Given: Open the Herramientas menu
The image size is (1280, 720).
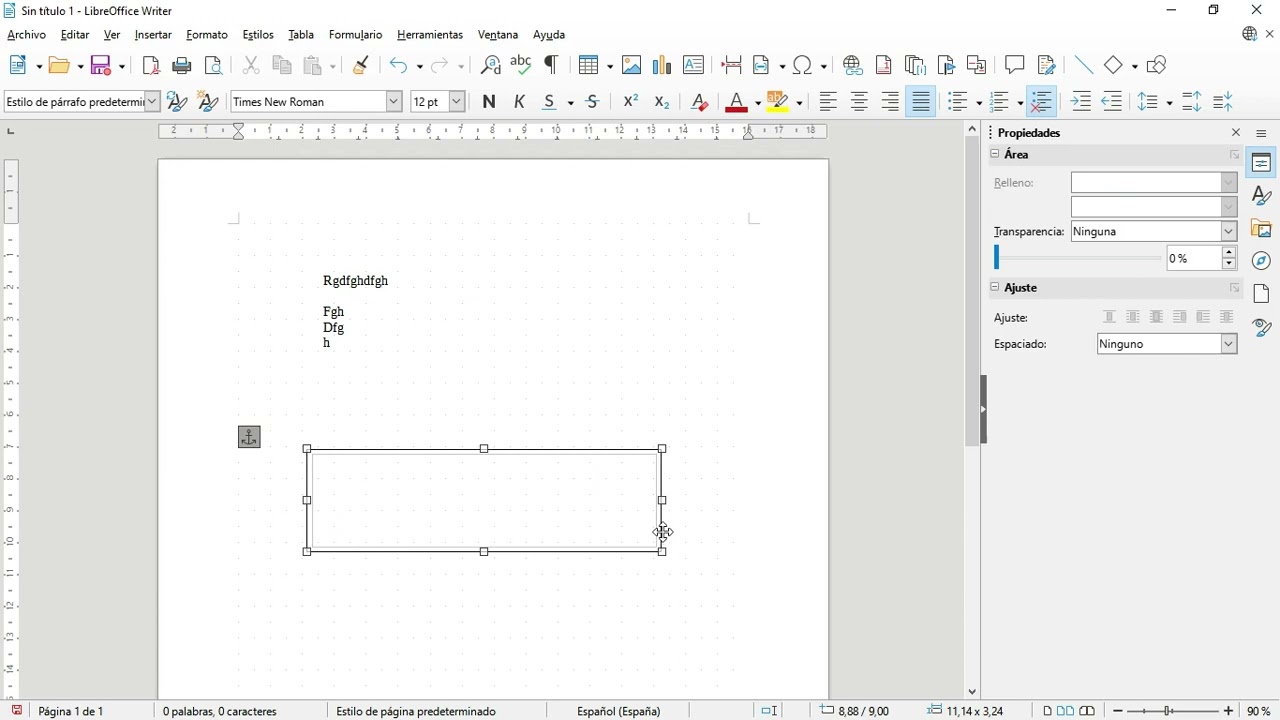Looking at the screenshot, I should click(430, 35).
